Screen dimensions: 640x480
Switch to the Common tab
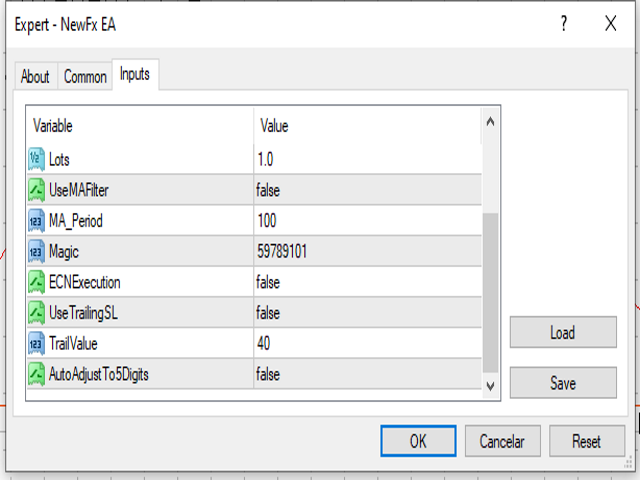pyautogui.click(x=85, y=76)
